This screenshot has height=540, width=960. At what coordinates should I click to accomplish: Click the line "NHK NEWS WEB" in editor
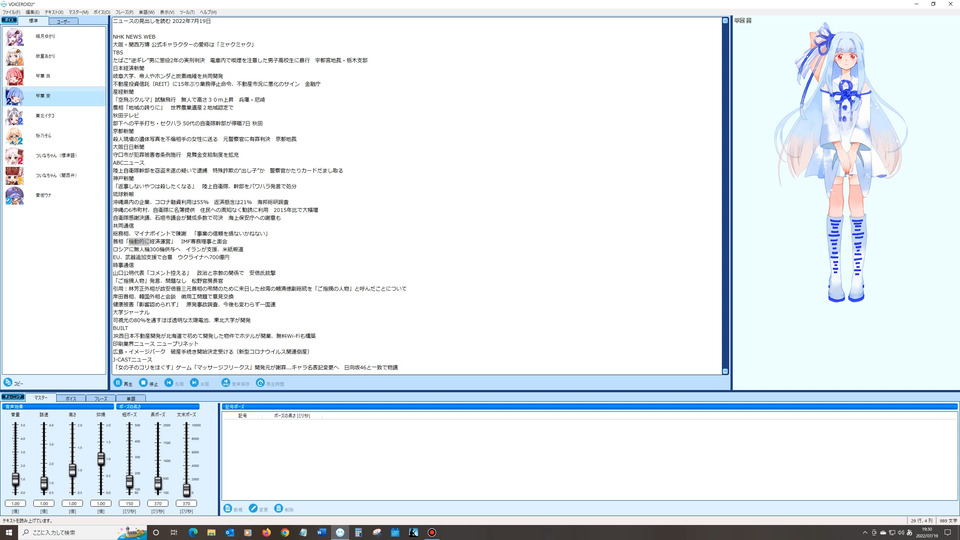pyautogui.click(x=134, y=37)
